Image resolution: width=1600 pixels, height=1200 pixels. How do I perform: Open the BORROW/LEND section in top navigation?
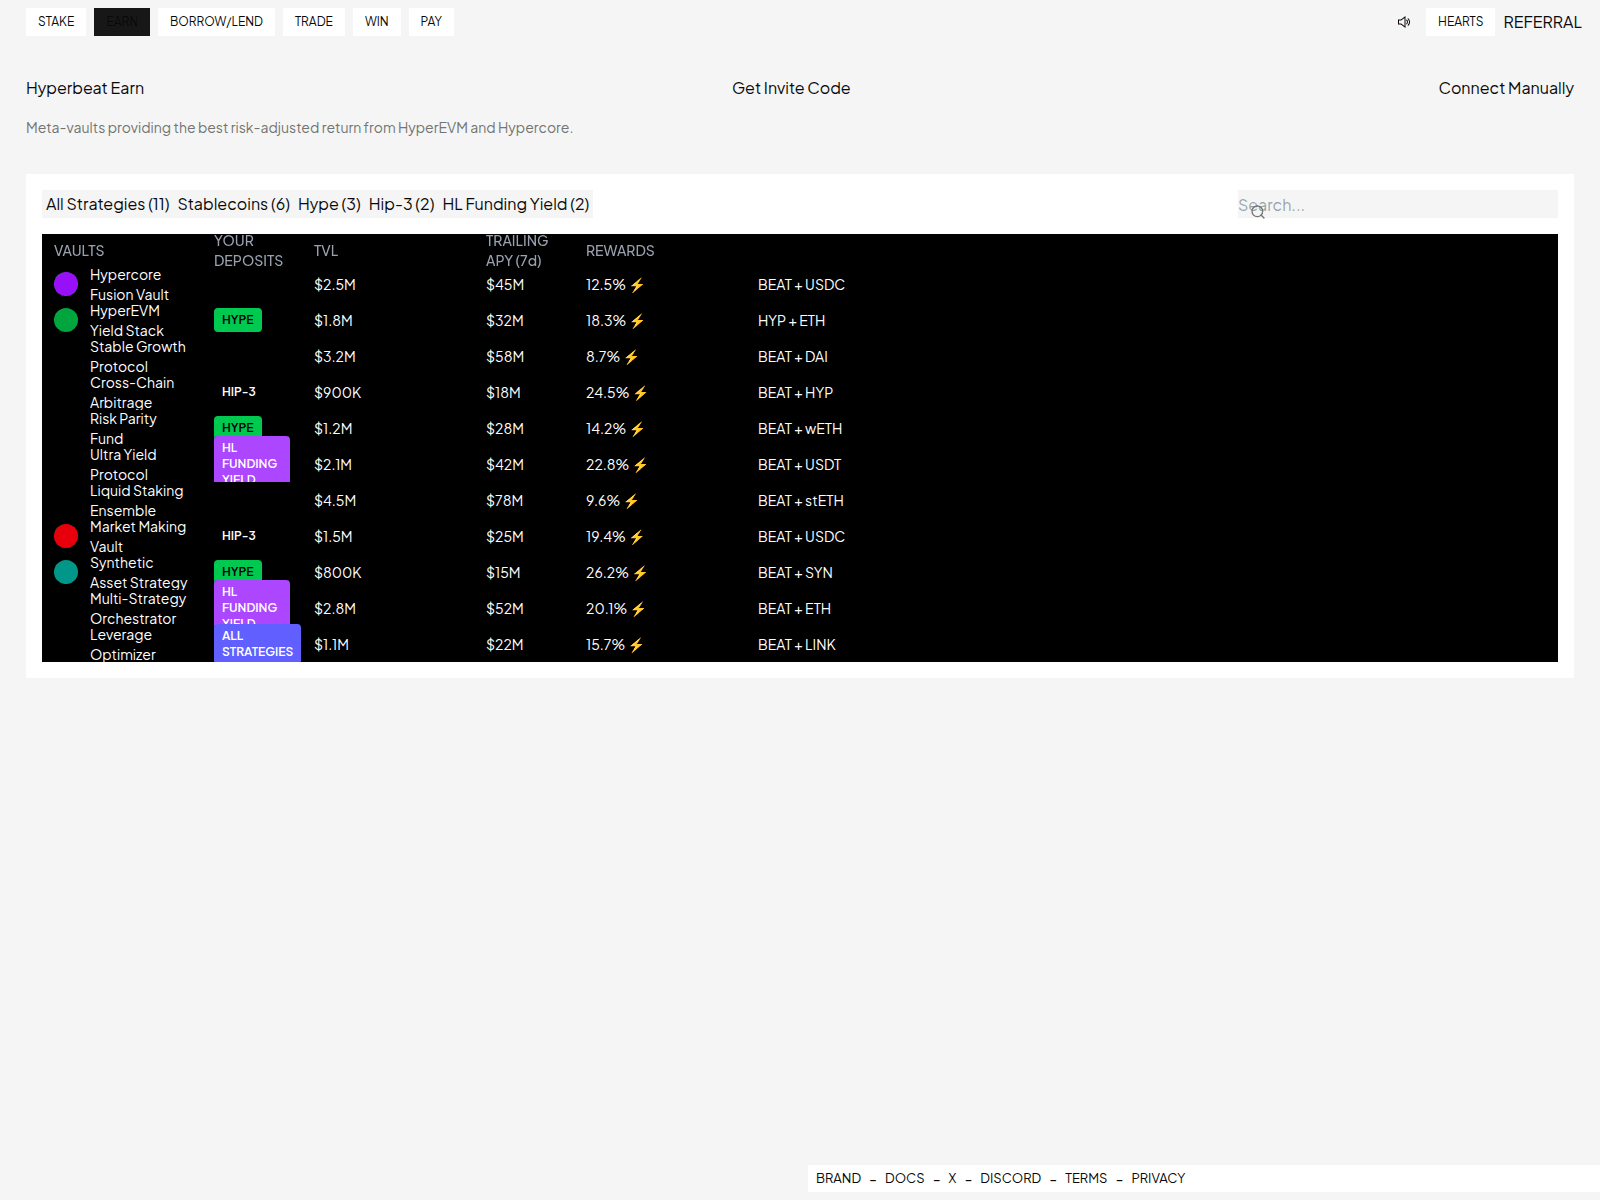tap(215, 21)
